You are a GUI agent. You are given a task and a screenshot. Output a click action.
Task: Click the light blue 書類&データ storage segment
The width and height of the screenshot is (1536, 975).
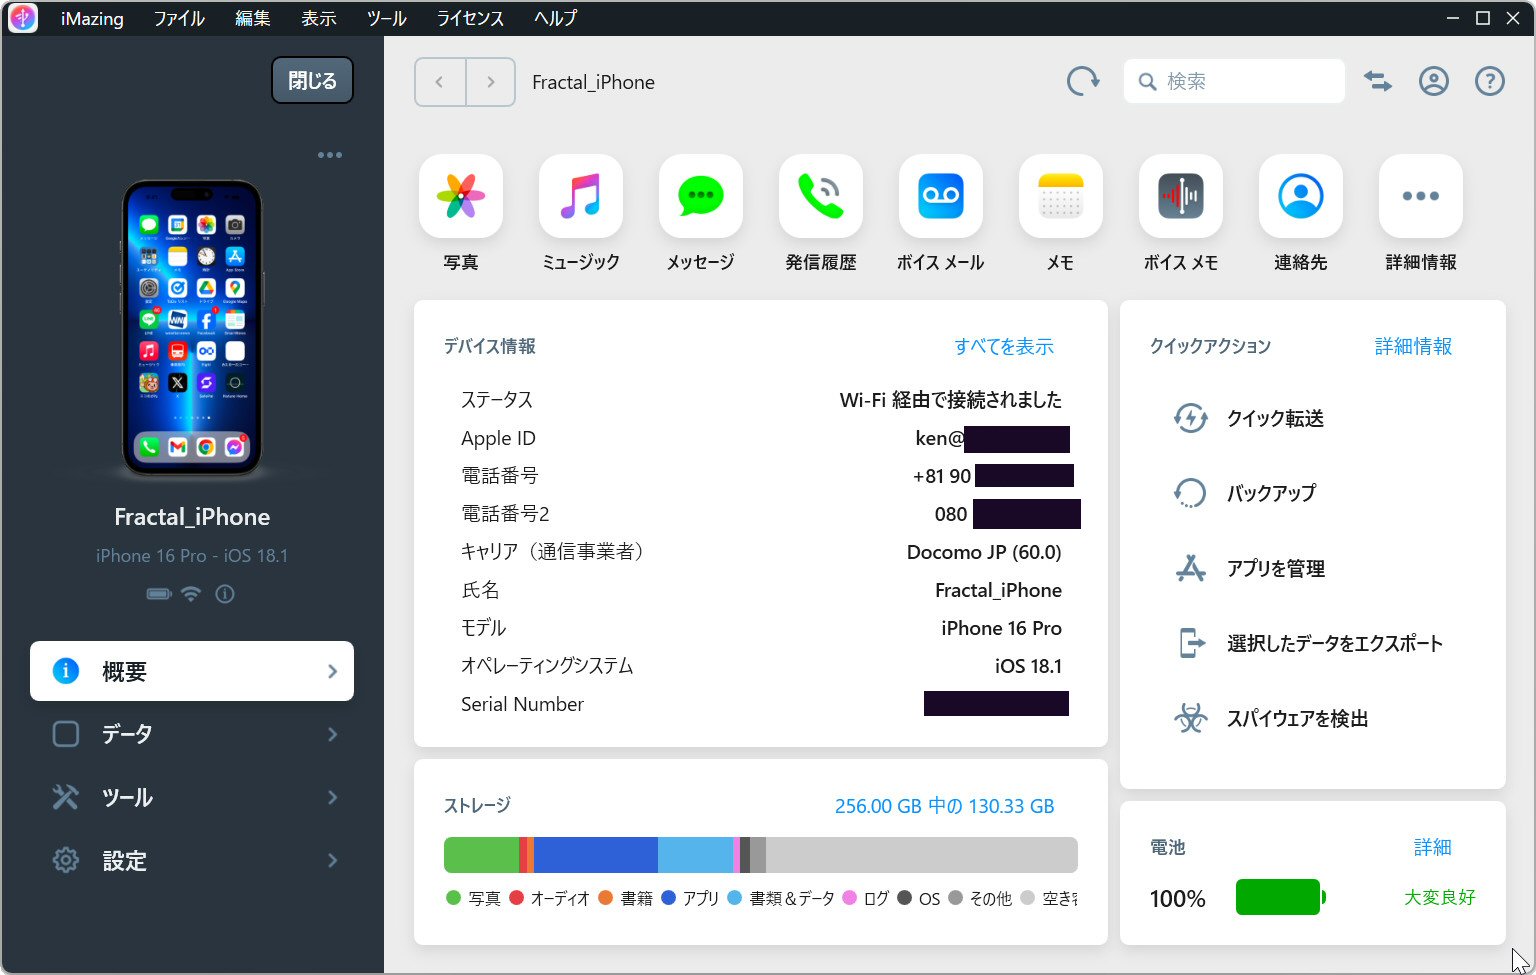pyautogui.click(x=695, y=855)
